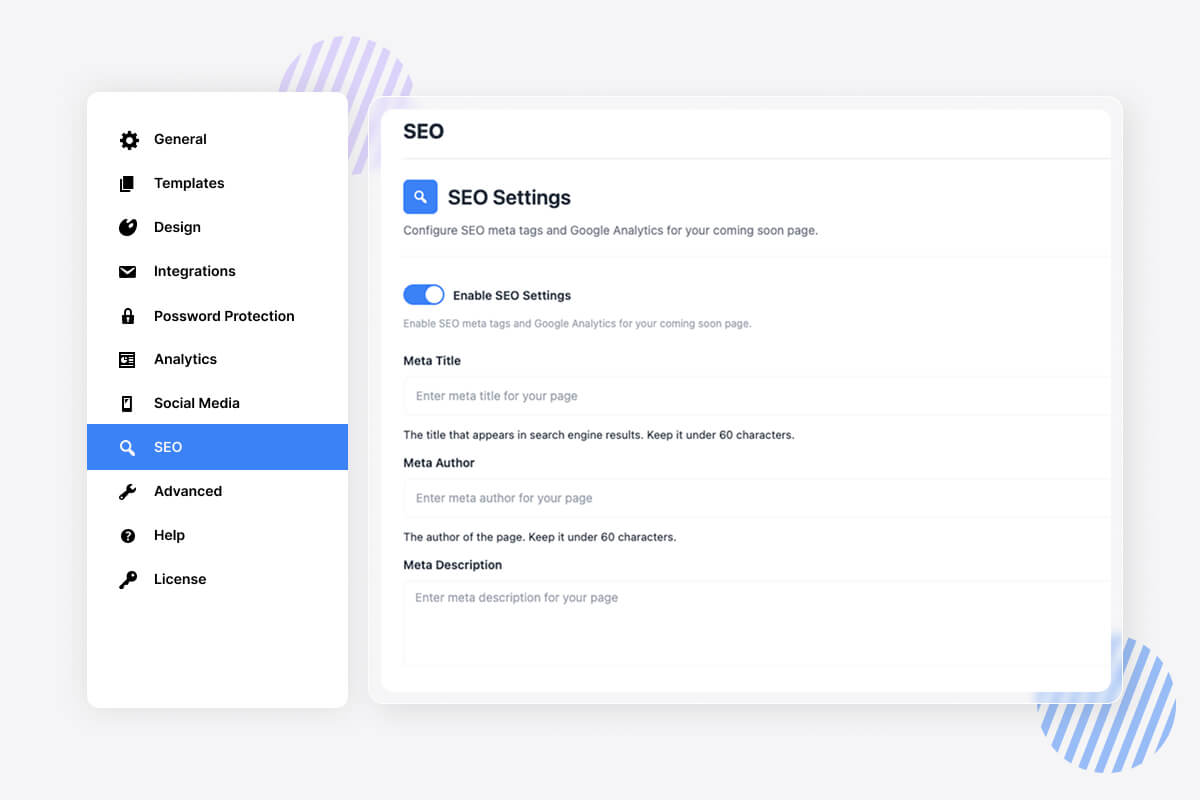This screenshot has height=800, width=1200.
Task: Click the 'Configure SEO meta tags' description
Action: pos(610,231)
